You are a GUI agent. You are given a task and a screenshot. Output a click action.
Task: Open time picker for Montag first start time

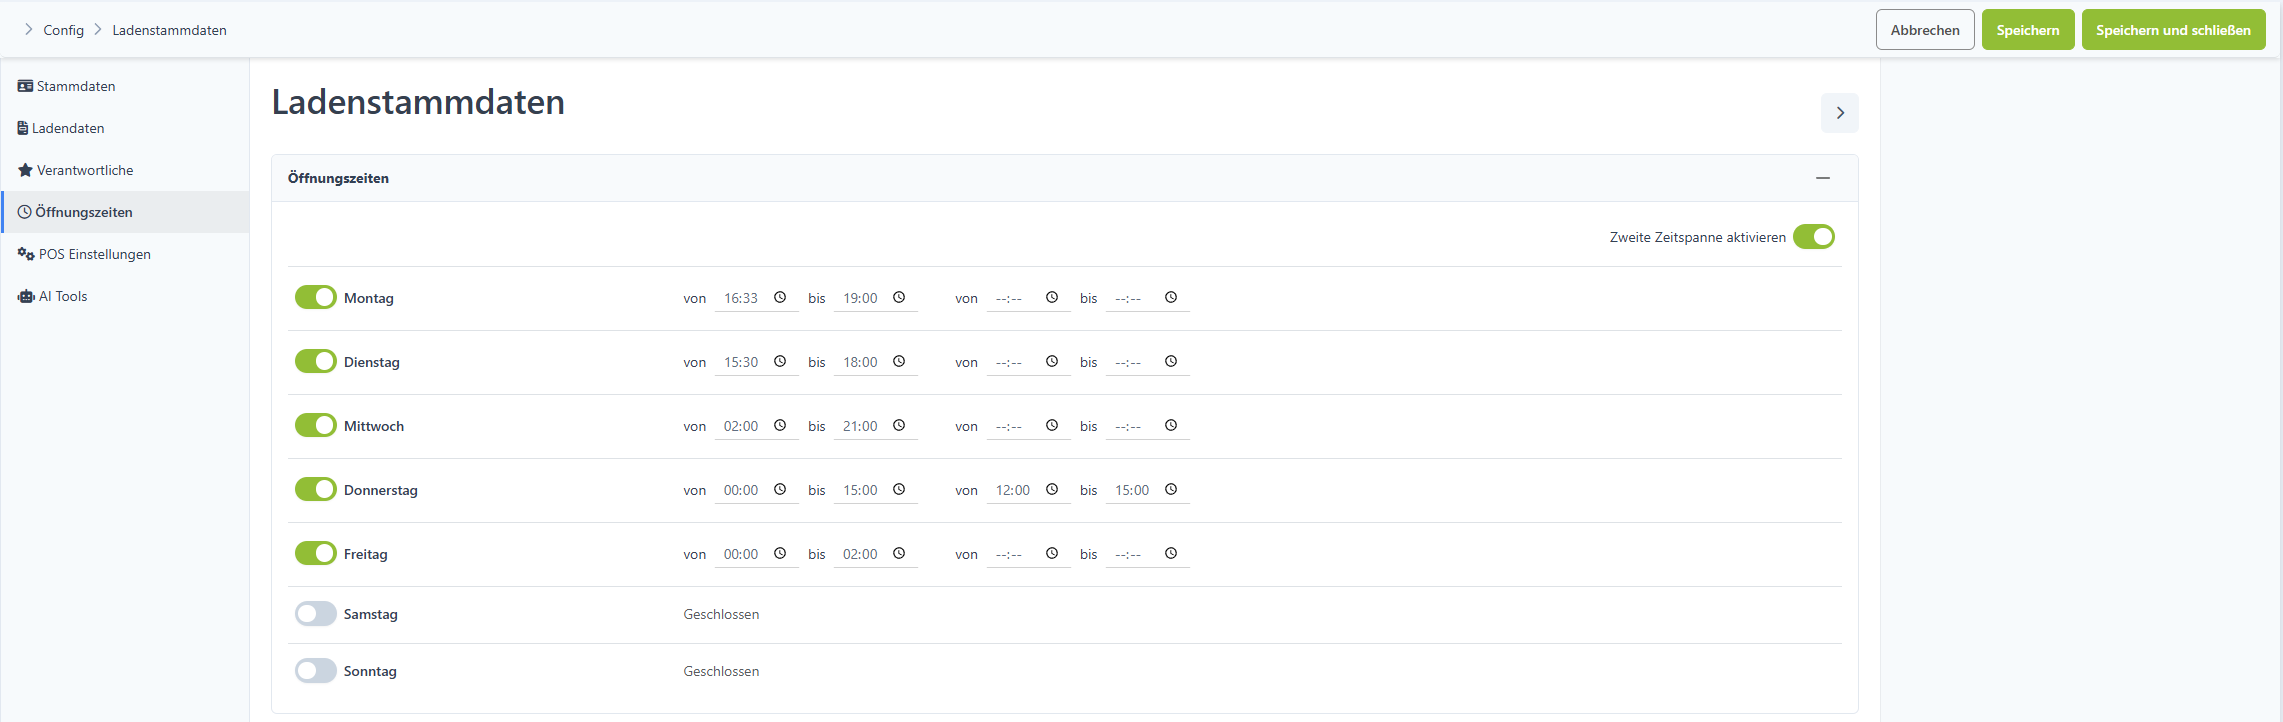[x=780, y=297]
